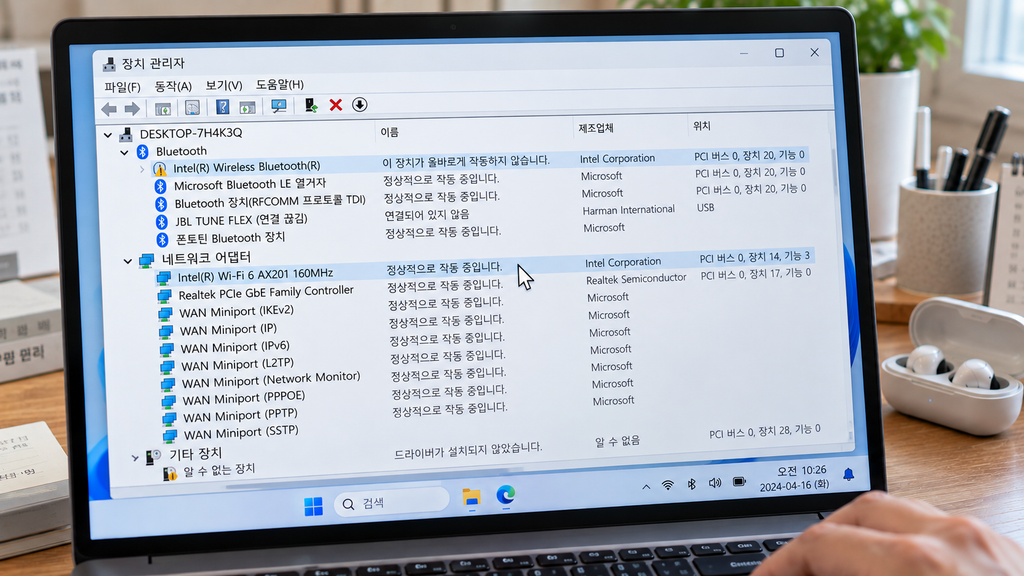
Task: Click the Bluetooth icon in system tray
Action: click(x=691, y=484)
